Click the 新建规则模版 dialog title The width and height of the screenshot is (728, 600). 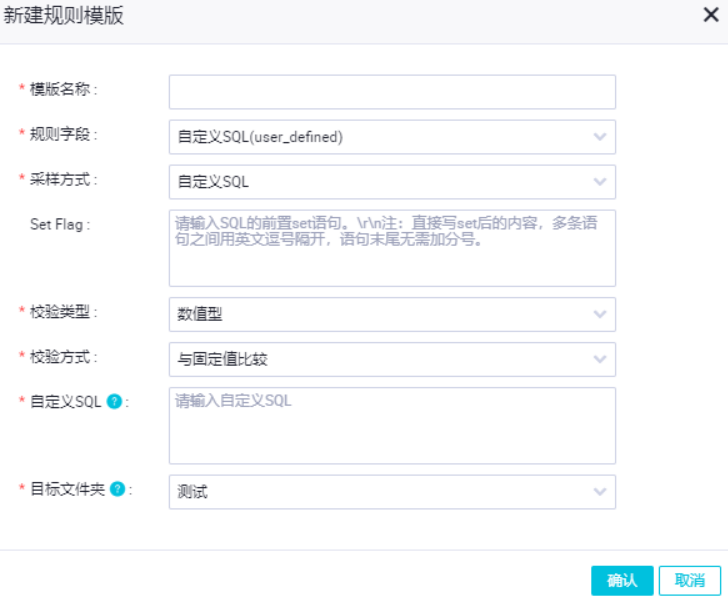pyautogui.click(x=64, y=16)
